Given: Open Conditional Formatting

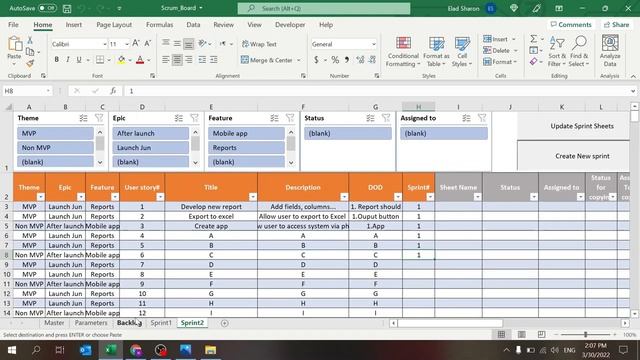Looking at the screenshot, I should click(403, 52).
